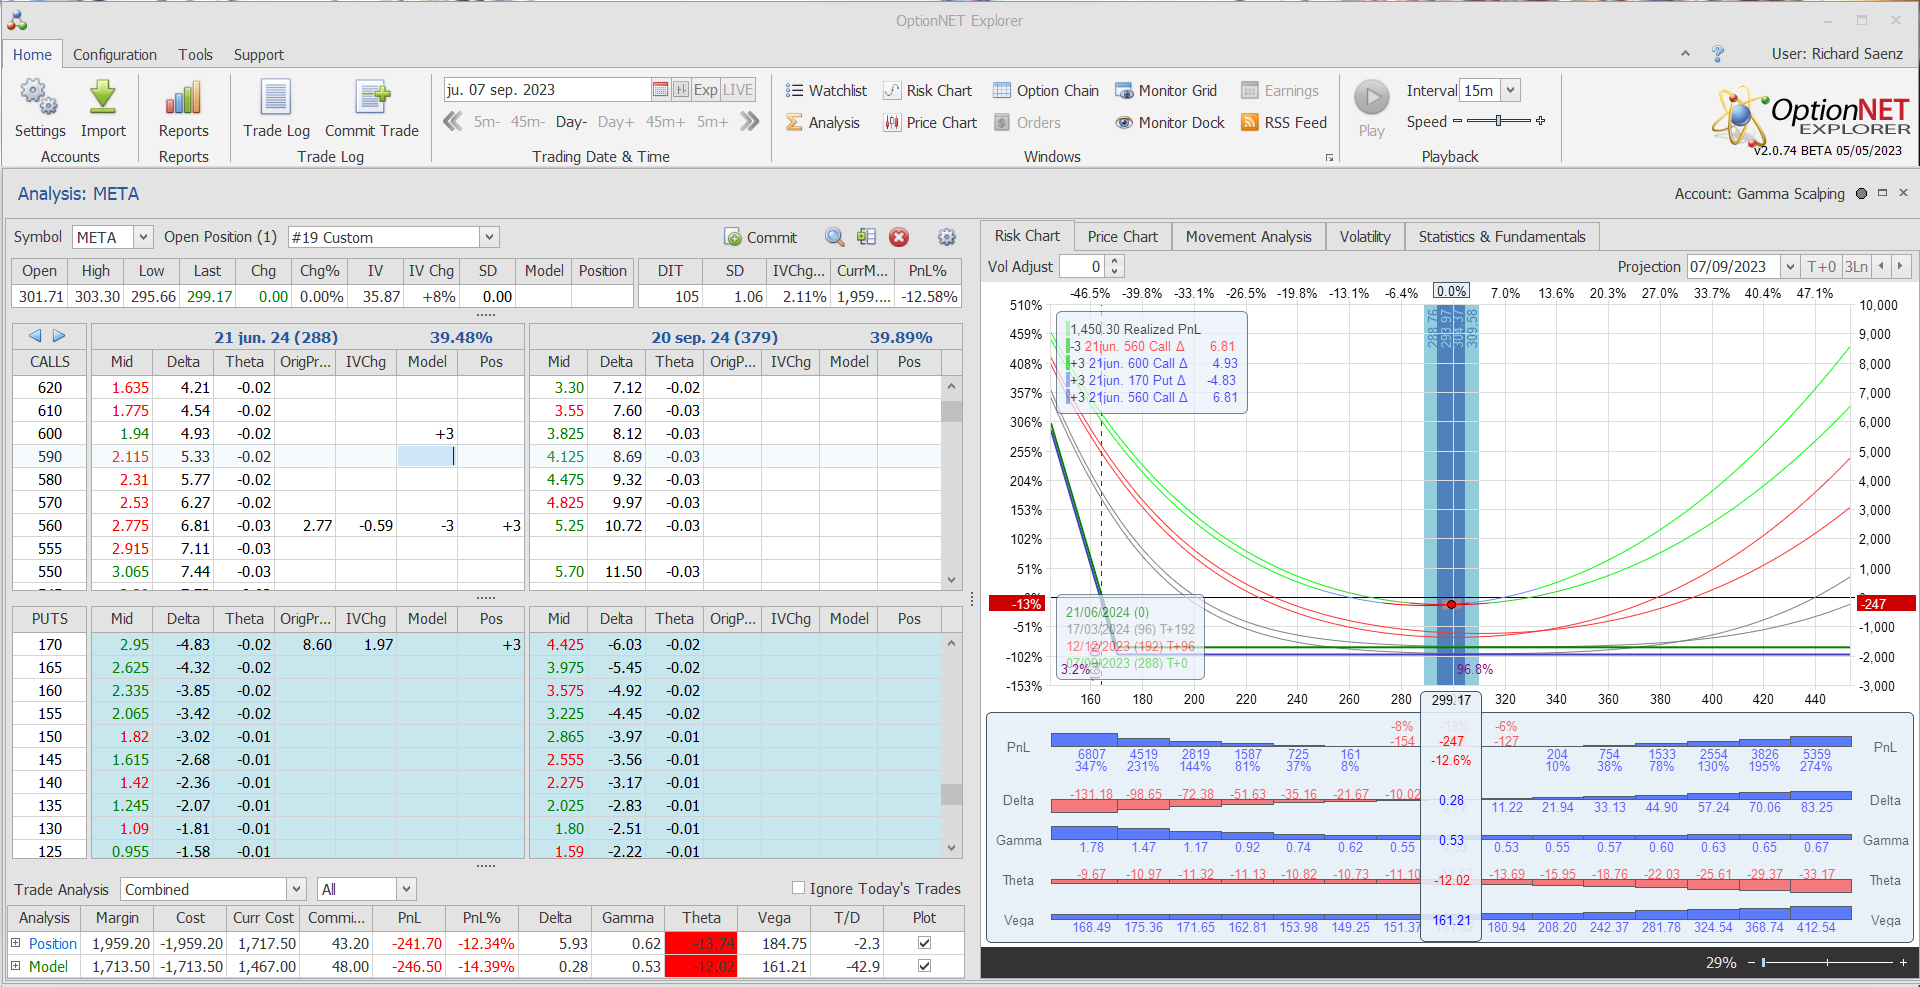The image size is (1920, 987).
Task: Click the magnifier search icon beside Commit
Action: tap(834, 237)
